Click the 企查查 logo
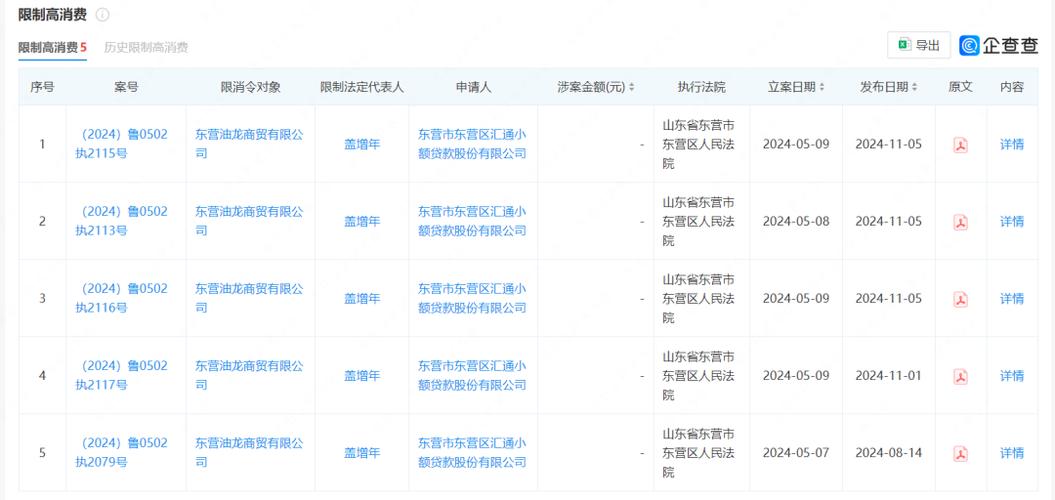The width and height of the screenshot is (1055, 500). point(999,45)
